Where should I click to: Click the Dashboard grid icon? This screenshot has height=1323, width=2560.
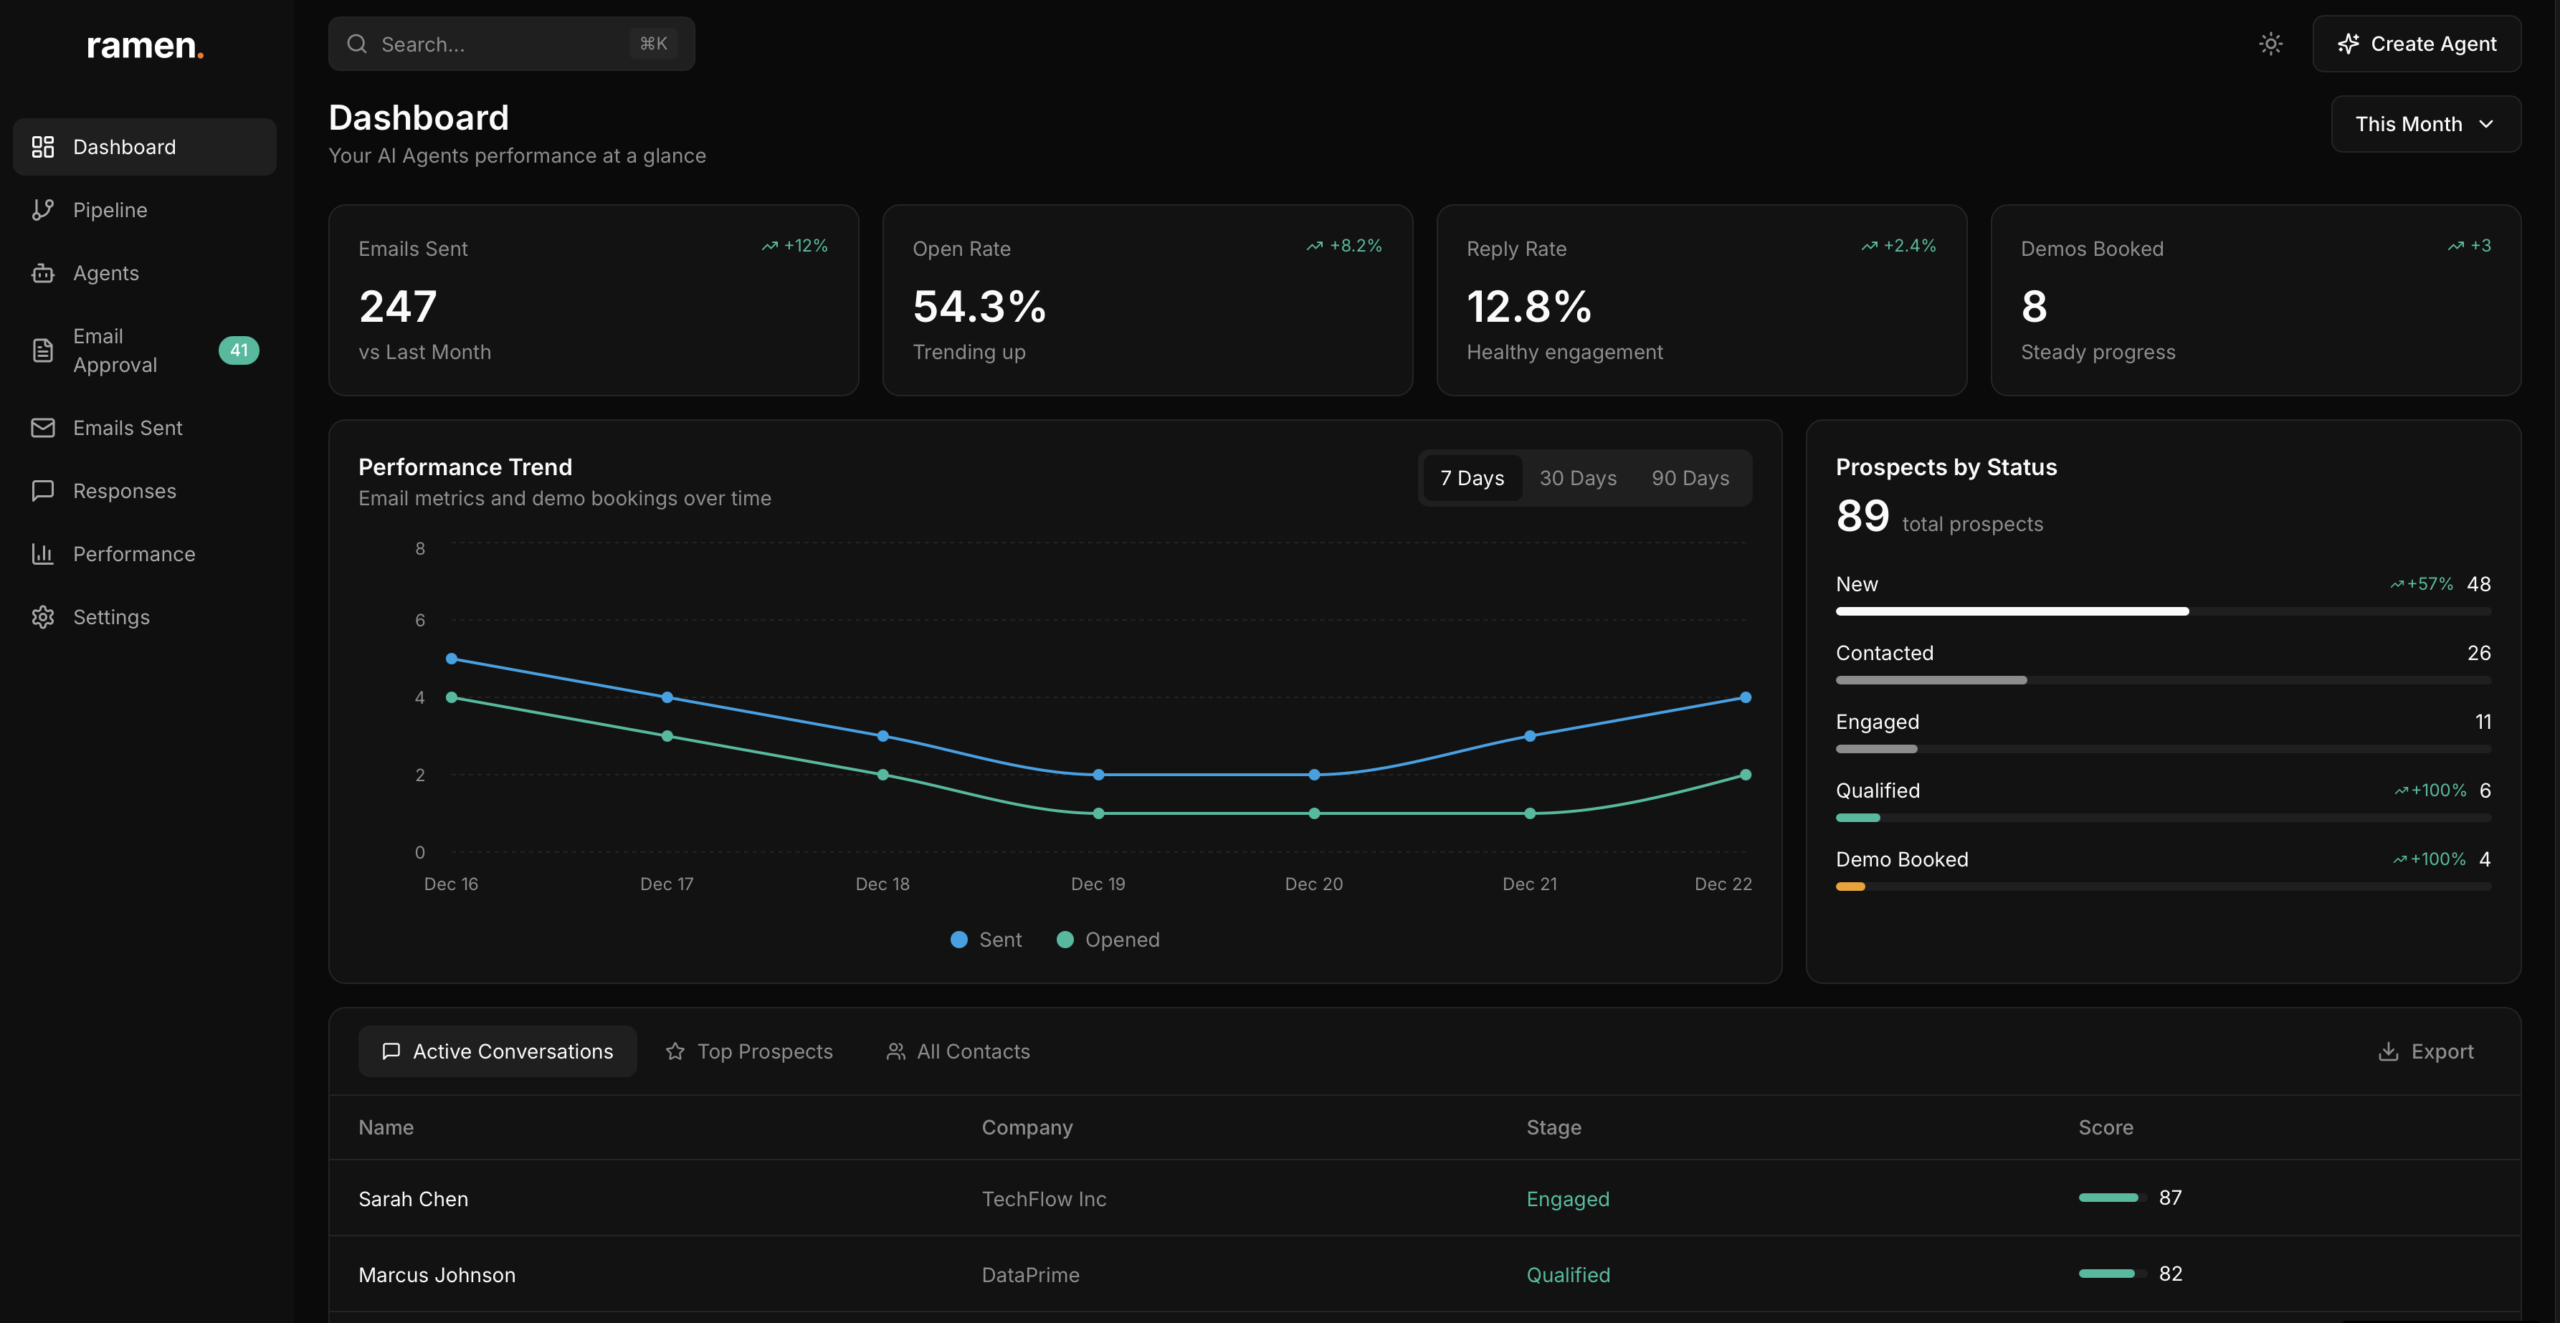pyautogui.click(x=42, y=147)
